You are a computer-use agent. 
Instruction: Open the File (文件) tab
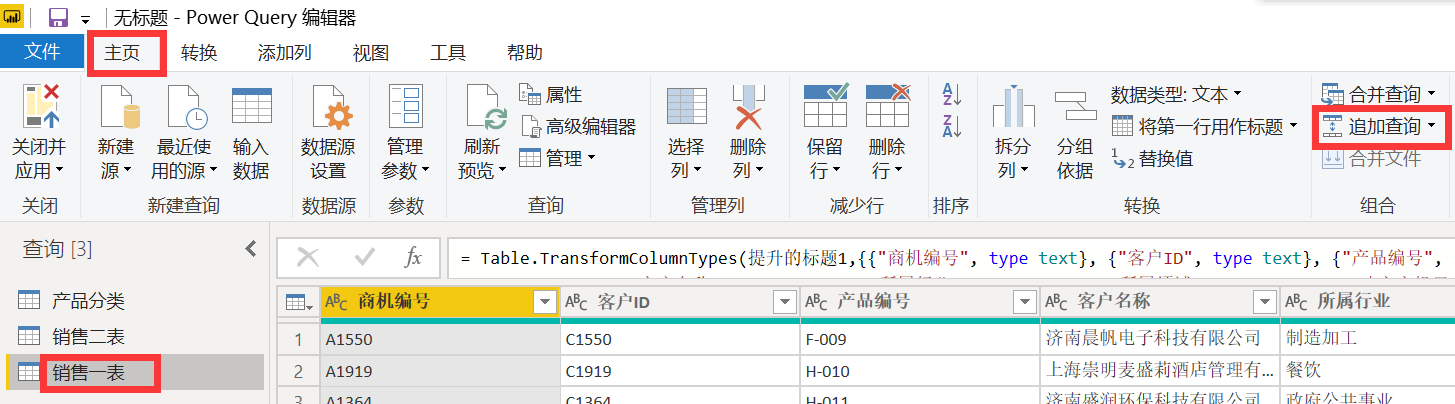42,52
